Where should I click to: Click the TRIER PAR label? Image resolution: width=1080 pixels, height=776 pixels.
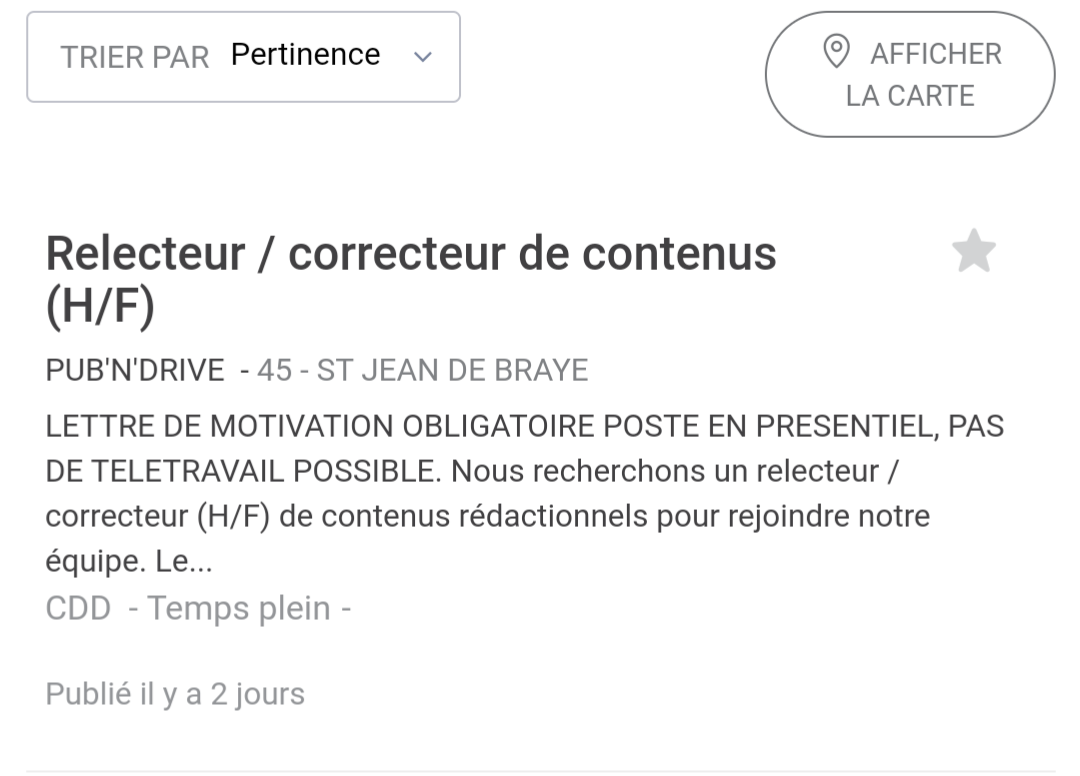(x=135, y=57)
